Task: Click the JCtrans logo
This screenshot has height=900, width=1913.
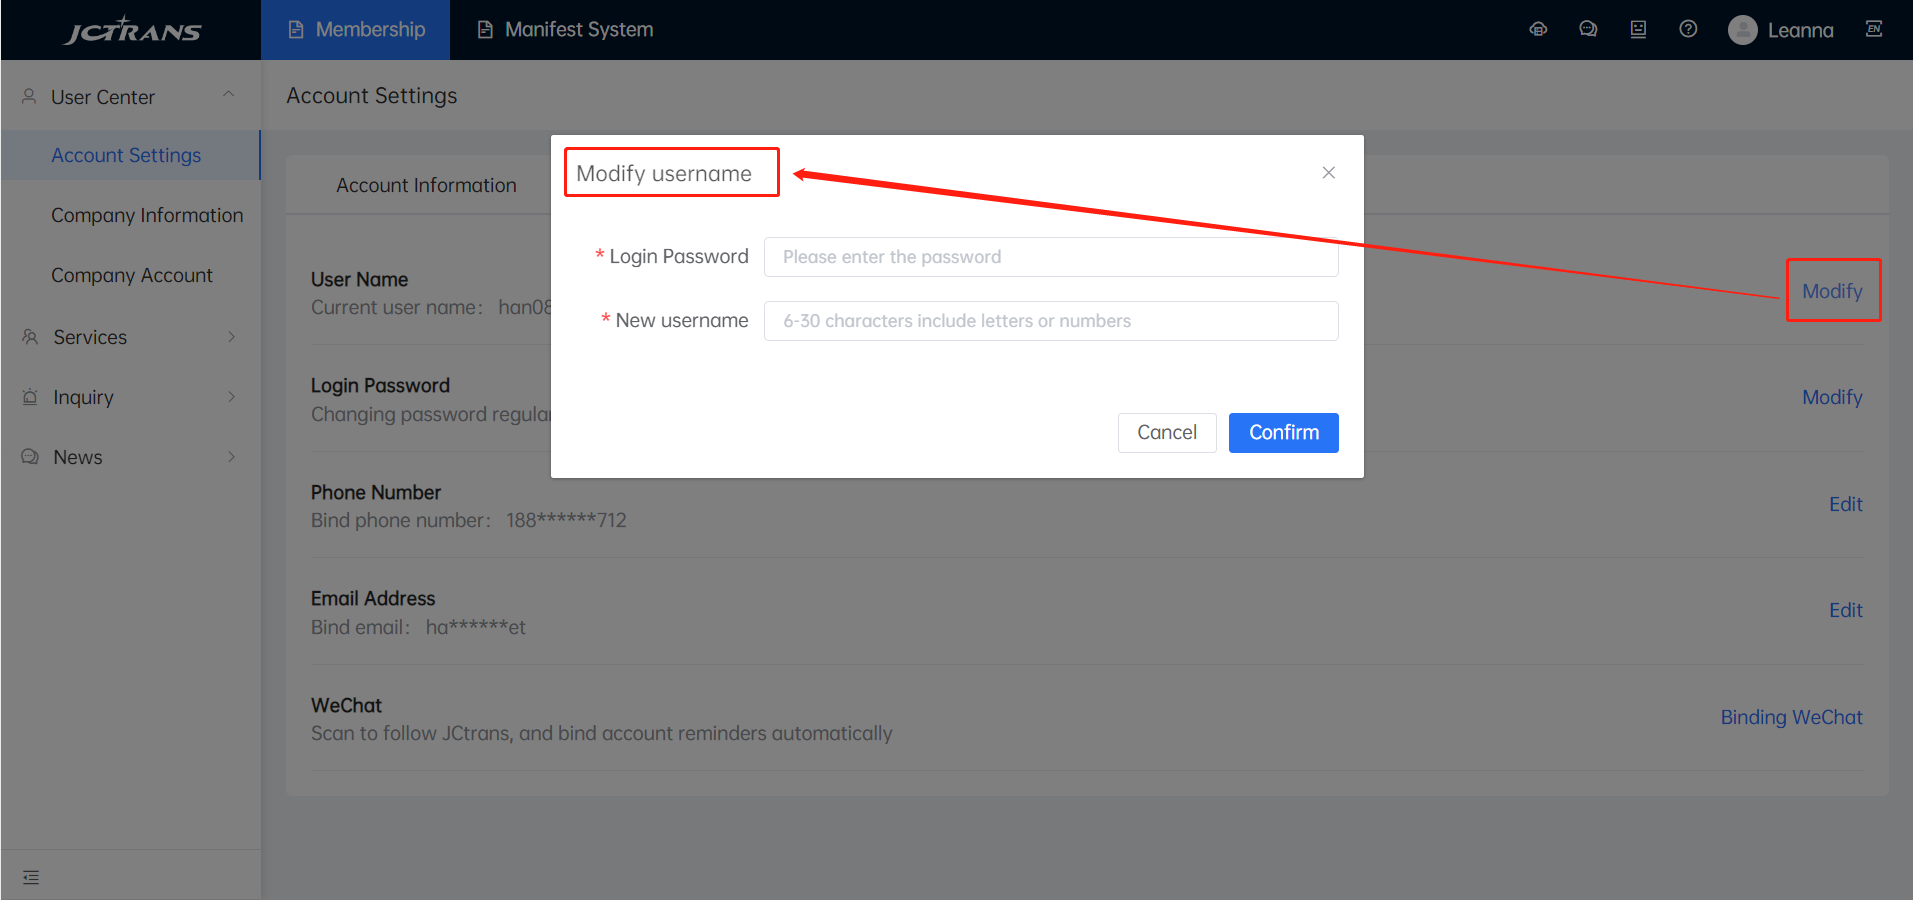Action: pyautogui.click(x=132, y=30)
